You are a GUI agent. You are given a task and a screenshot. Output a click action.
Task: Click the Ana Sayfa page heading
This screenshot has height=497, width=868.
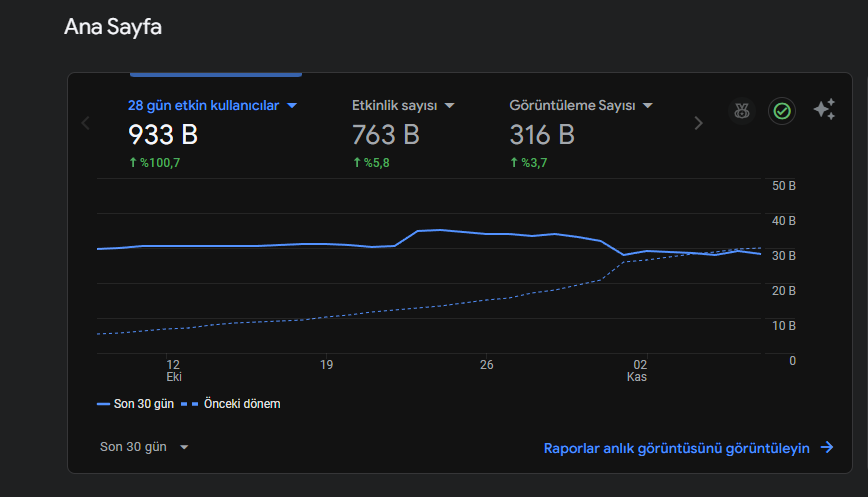113,27
